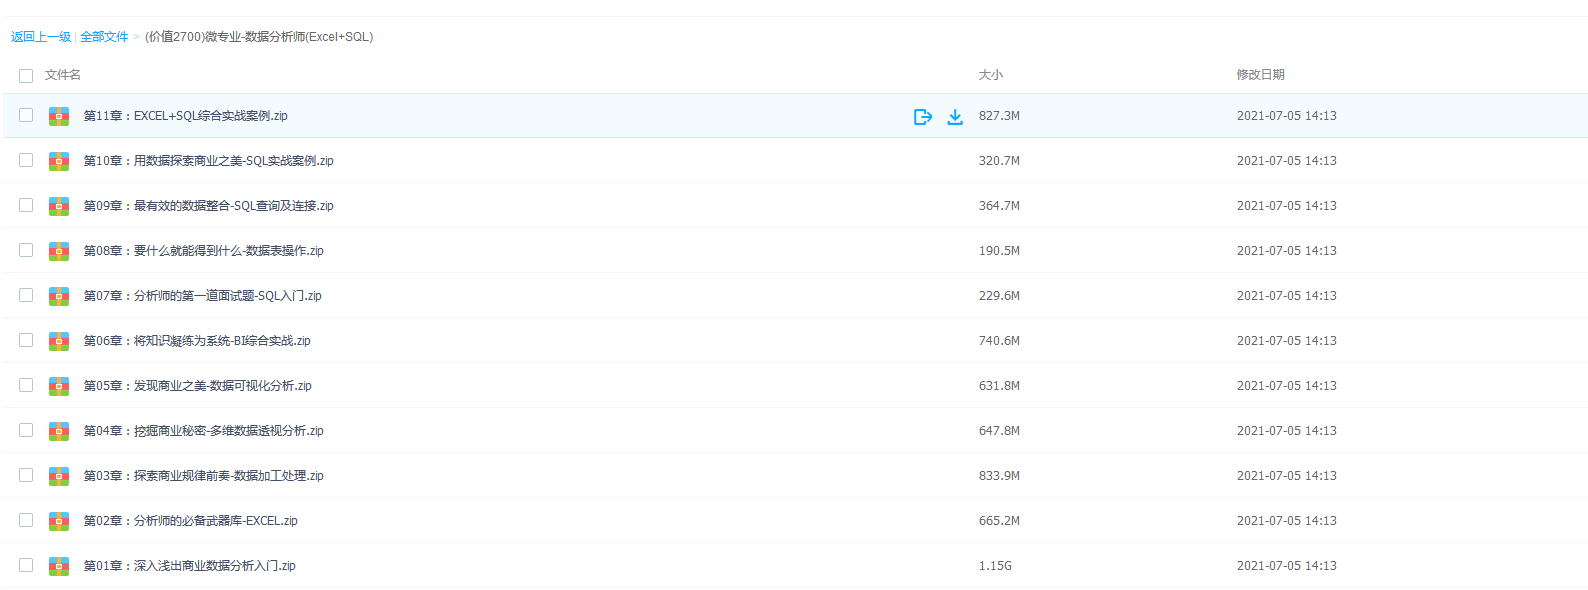Check the box for 第11章 zip file
The width and height of the screenshot is (1588, 590).
pos(26,115)
